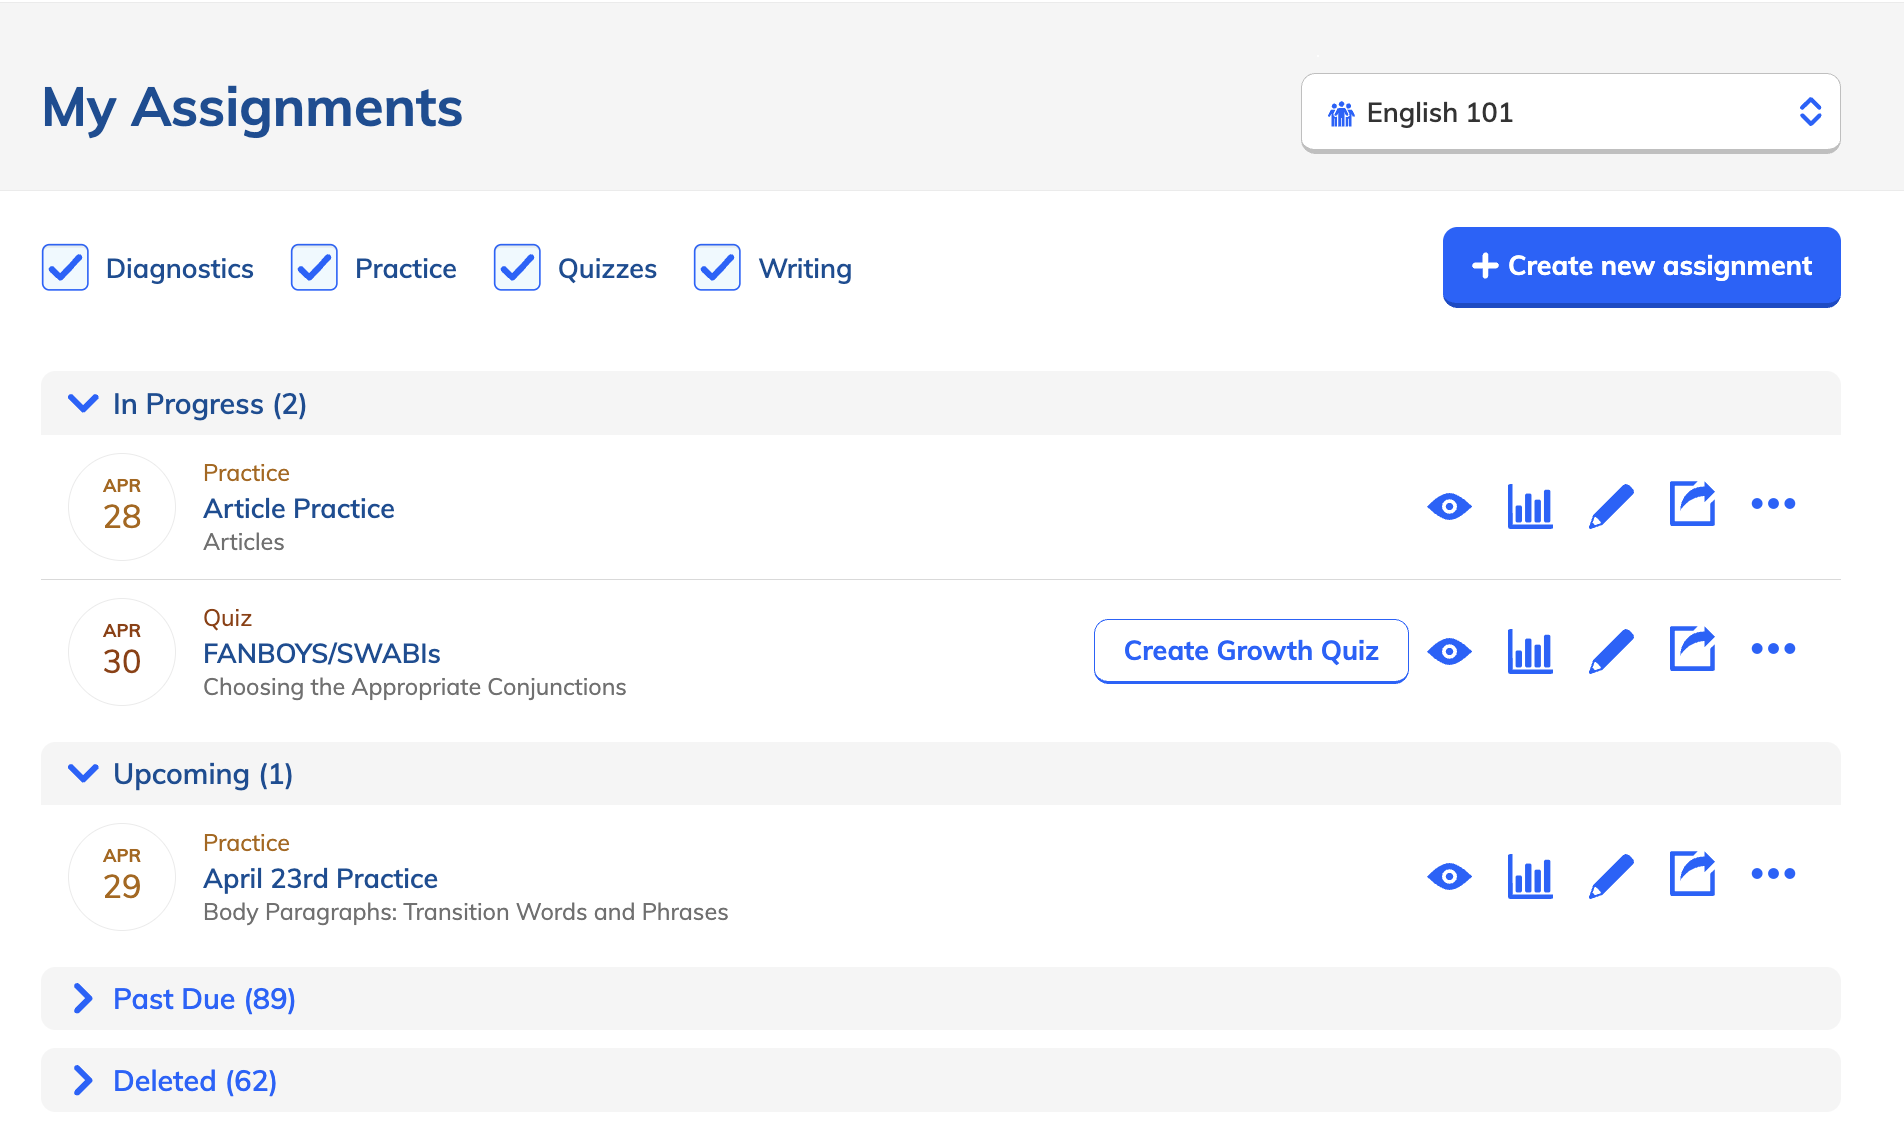The height and width of the screenshot is (1144, 1904).
Task: Preview the Article Practice assignment via eye icon
Action: pyautogui.click(x=1449, y=506)
